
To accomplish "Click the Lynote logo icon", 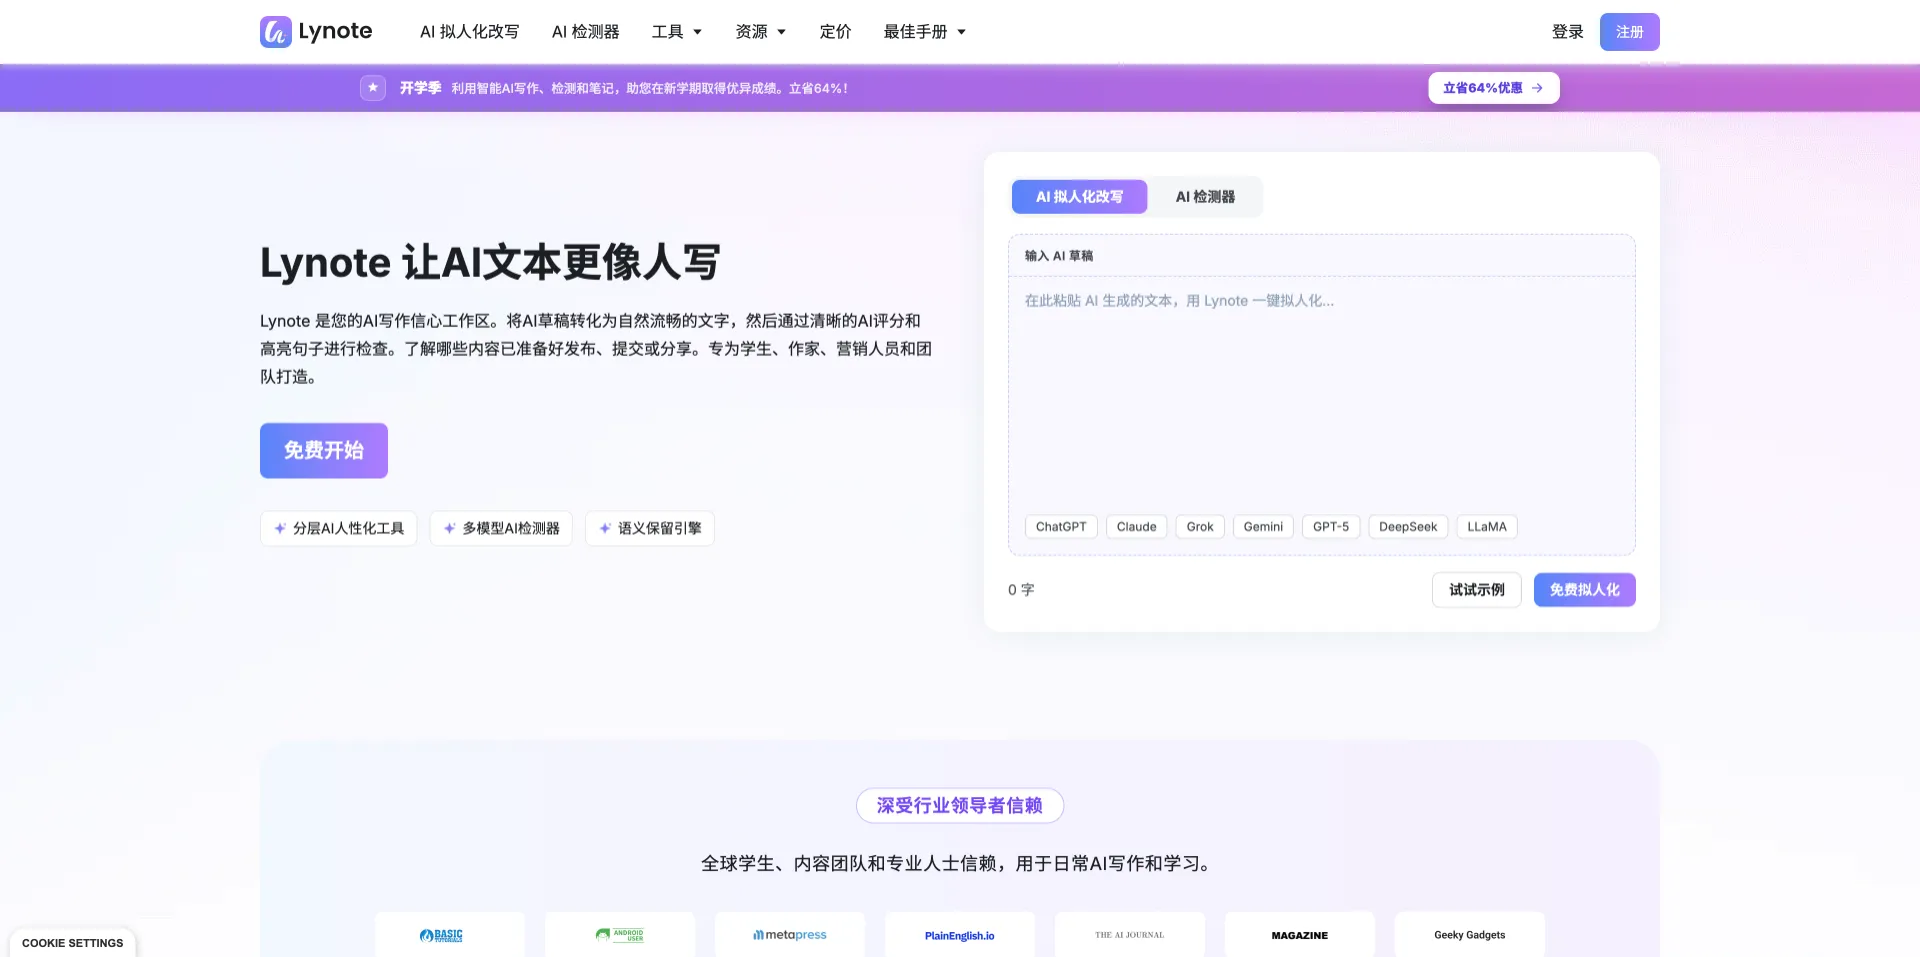I will (x=276, y=32).
